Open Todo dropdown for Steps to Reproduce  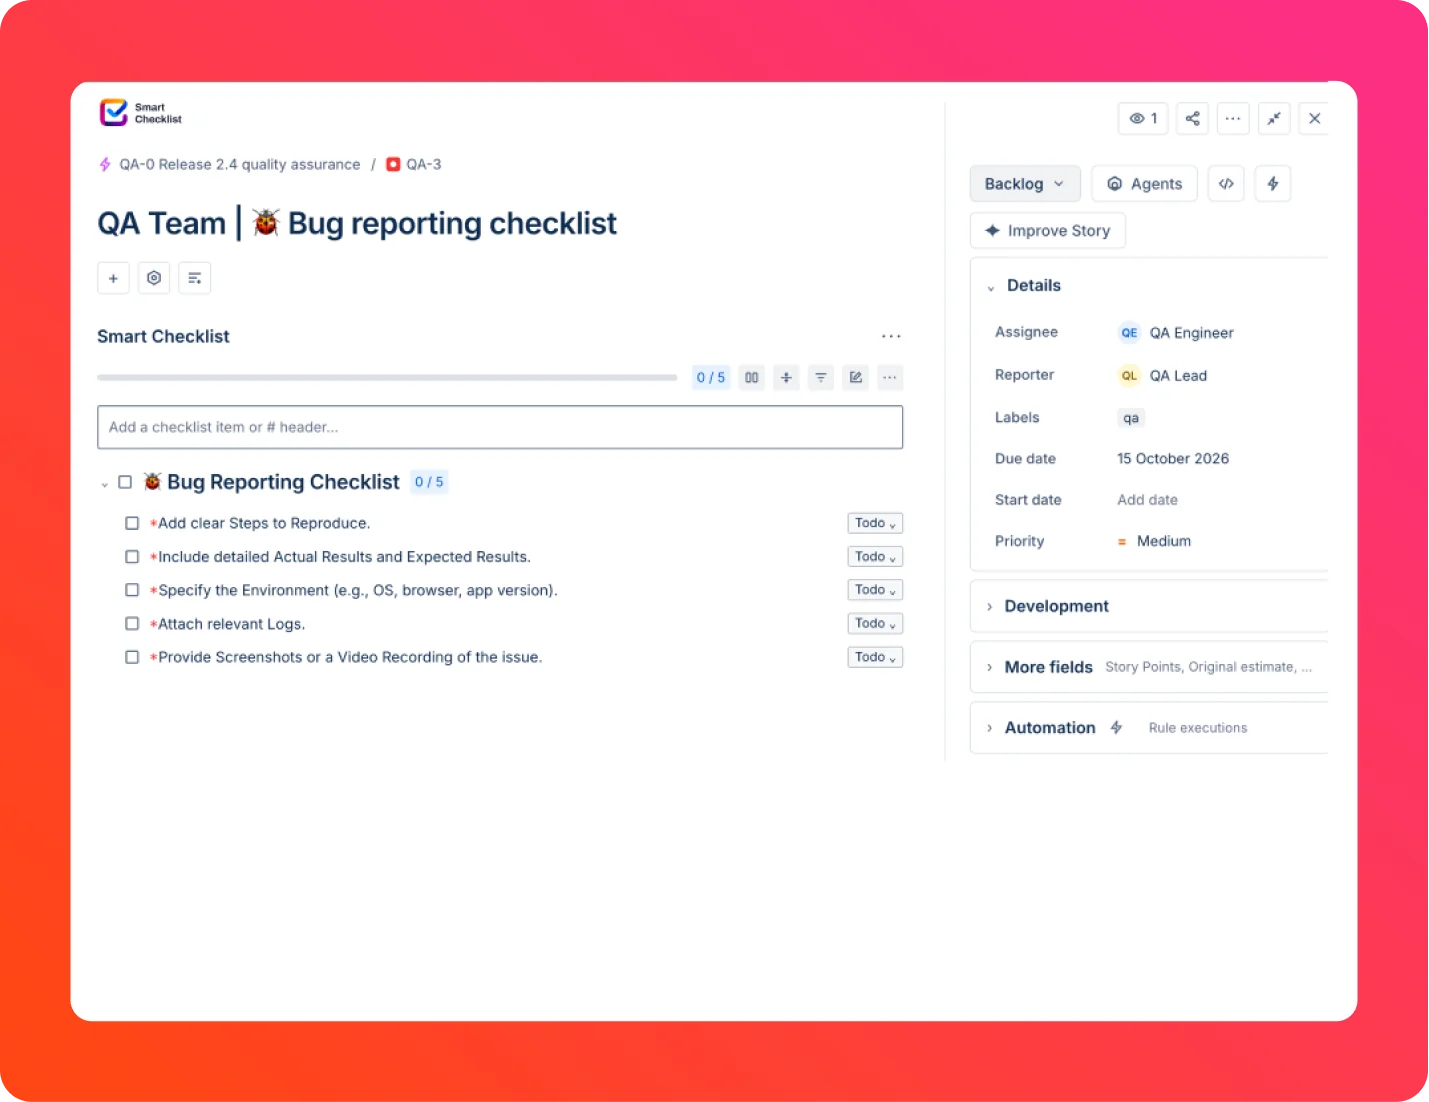(875, 523)
